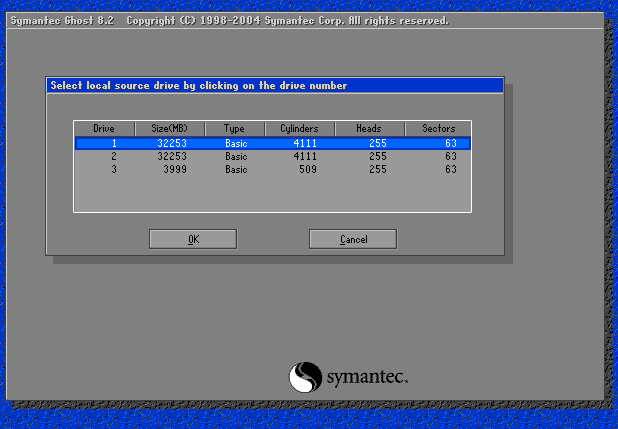The height and width of the screenshot is (429, 618).
Task: Click the Basic type cell of drive 2
Action: coord(236,157)
